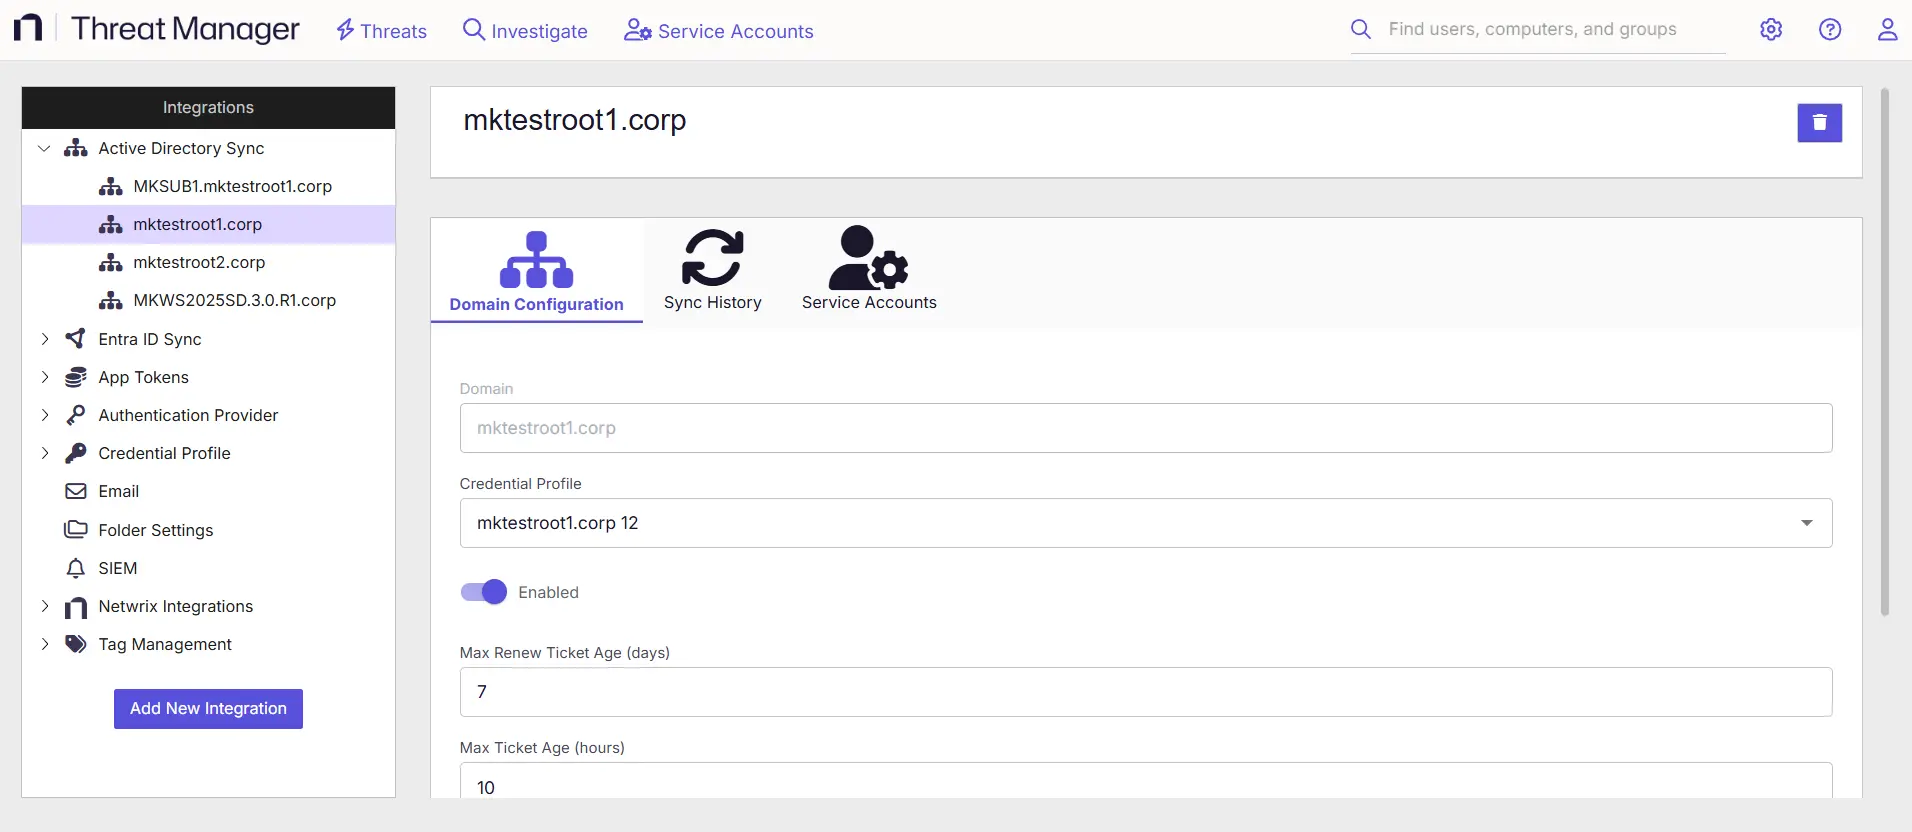Open the Investigate page

click(525, 31)
